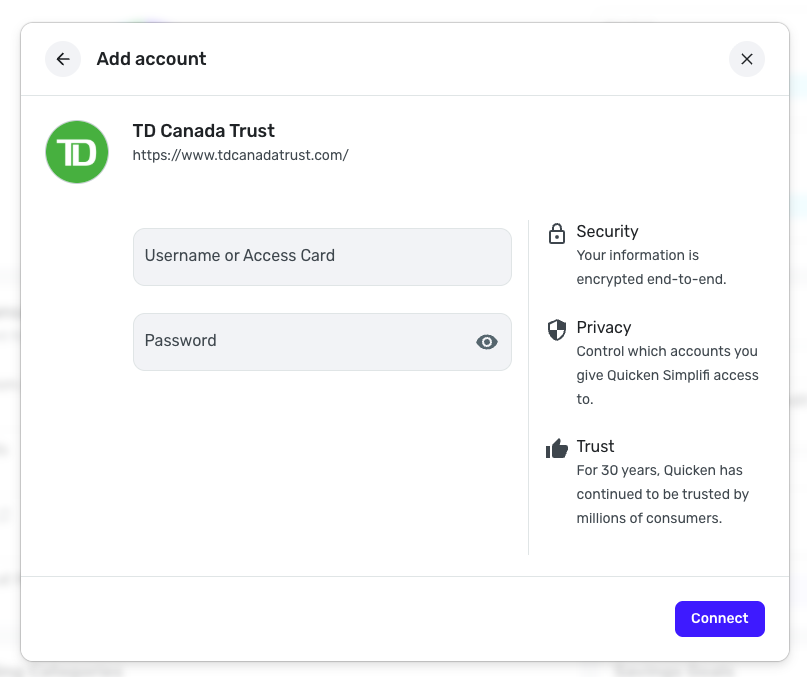This screenshot has height=677, width=807.
Task: Go back using the arrow button
Action: (x=63, y=59)
